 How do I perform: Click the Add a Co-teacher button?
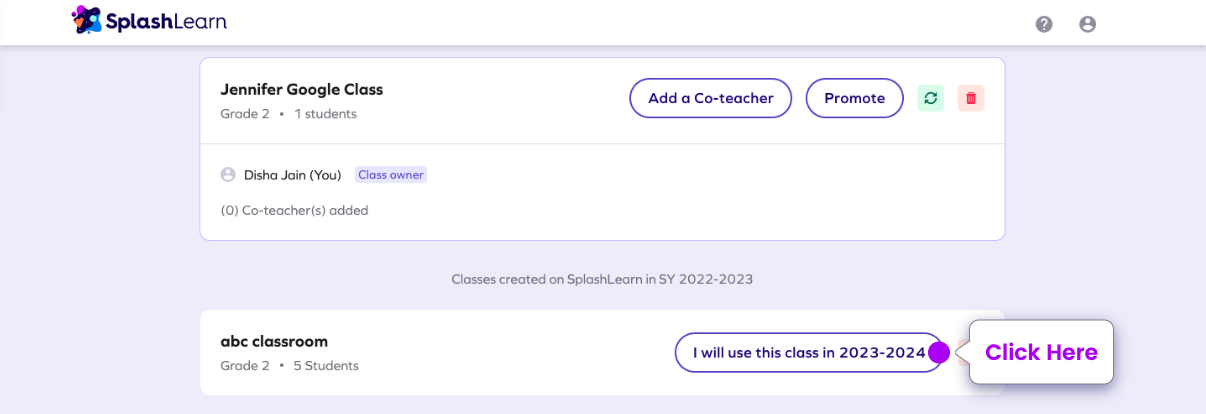pos(711,98)
